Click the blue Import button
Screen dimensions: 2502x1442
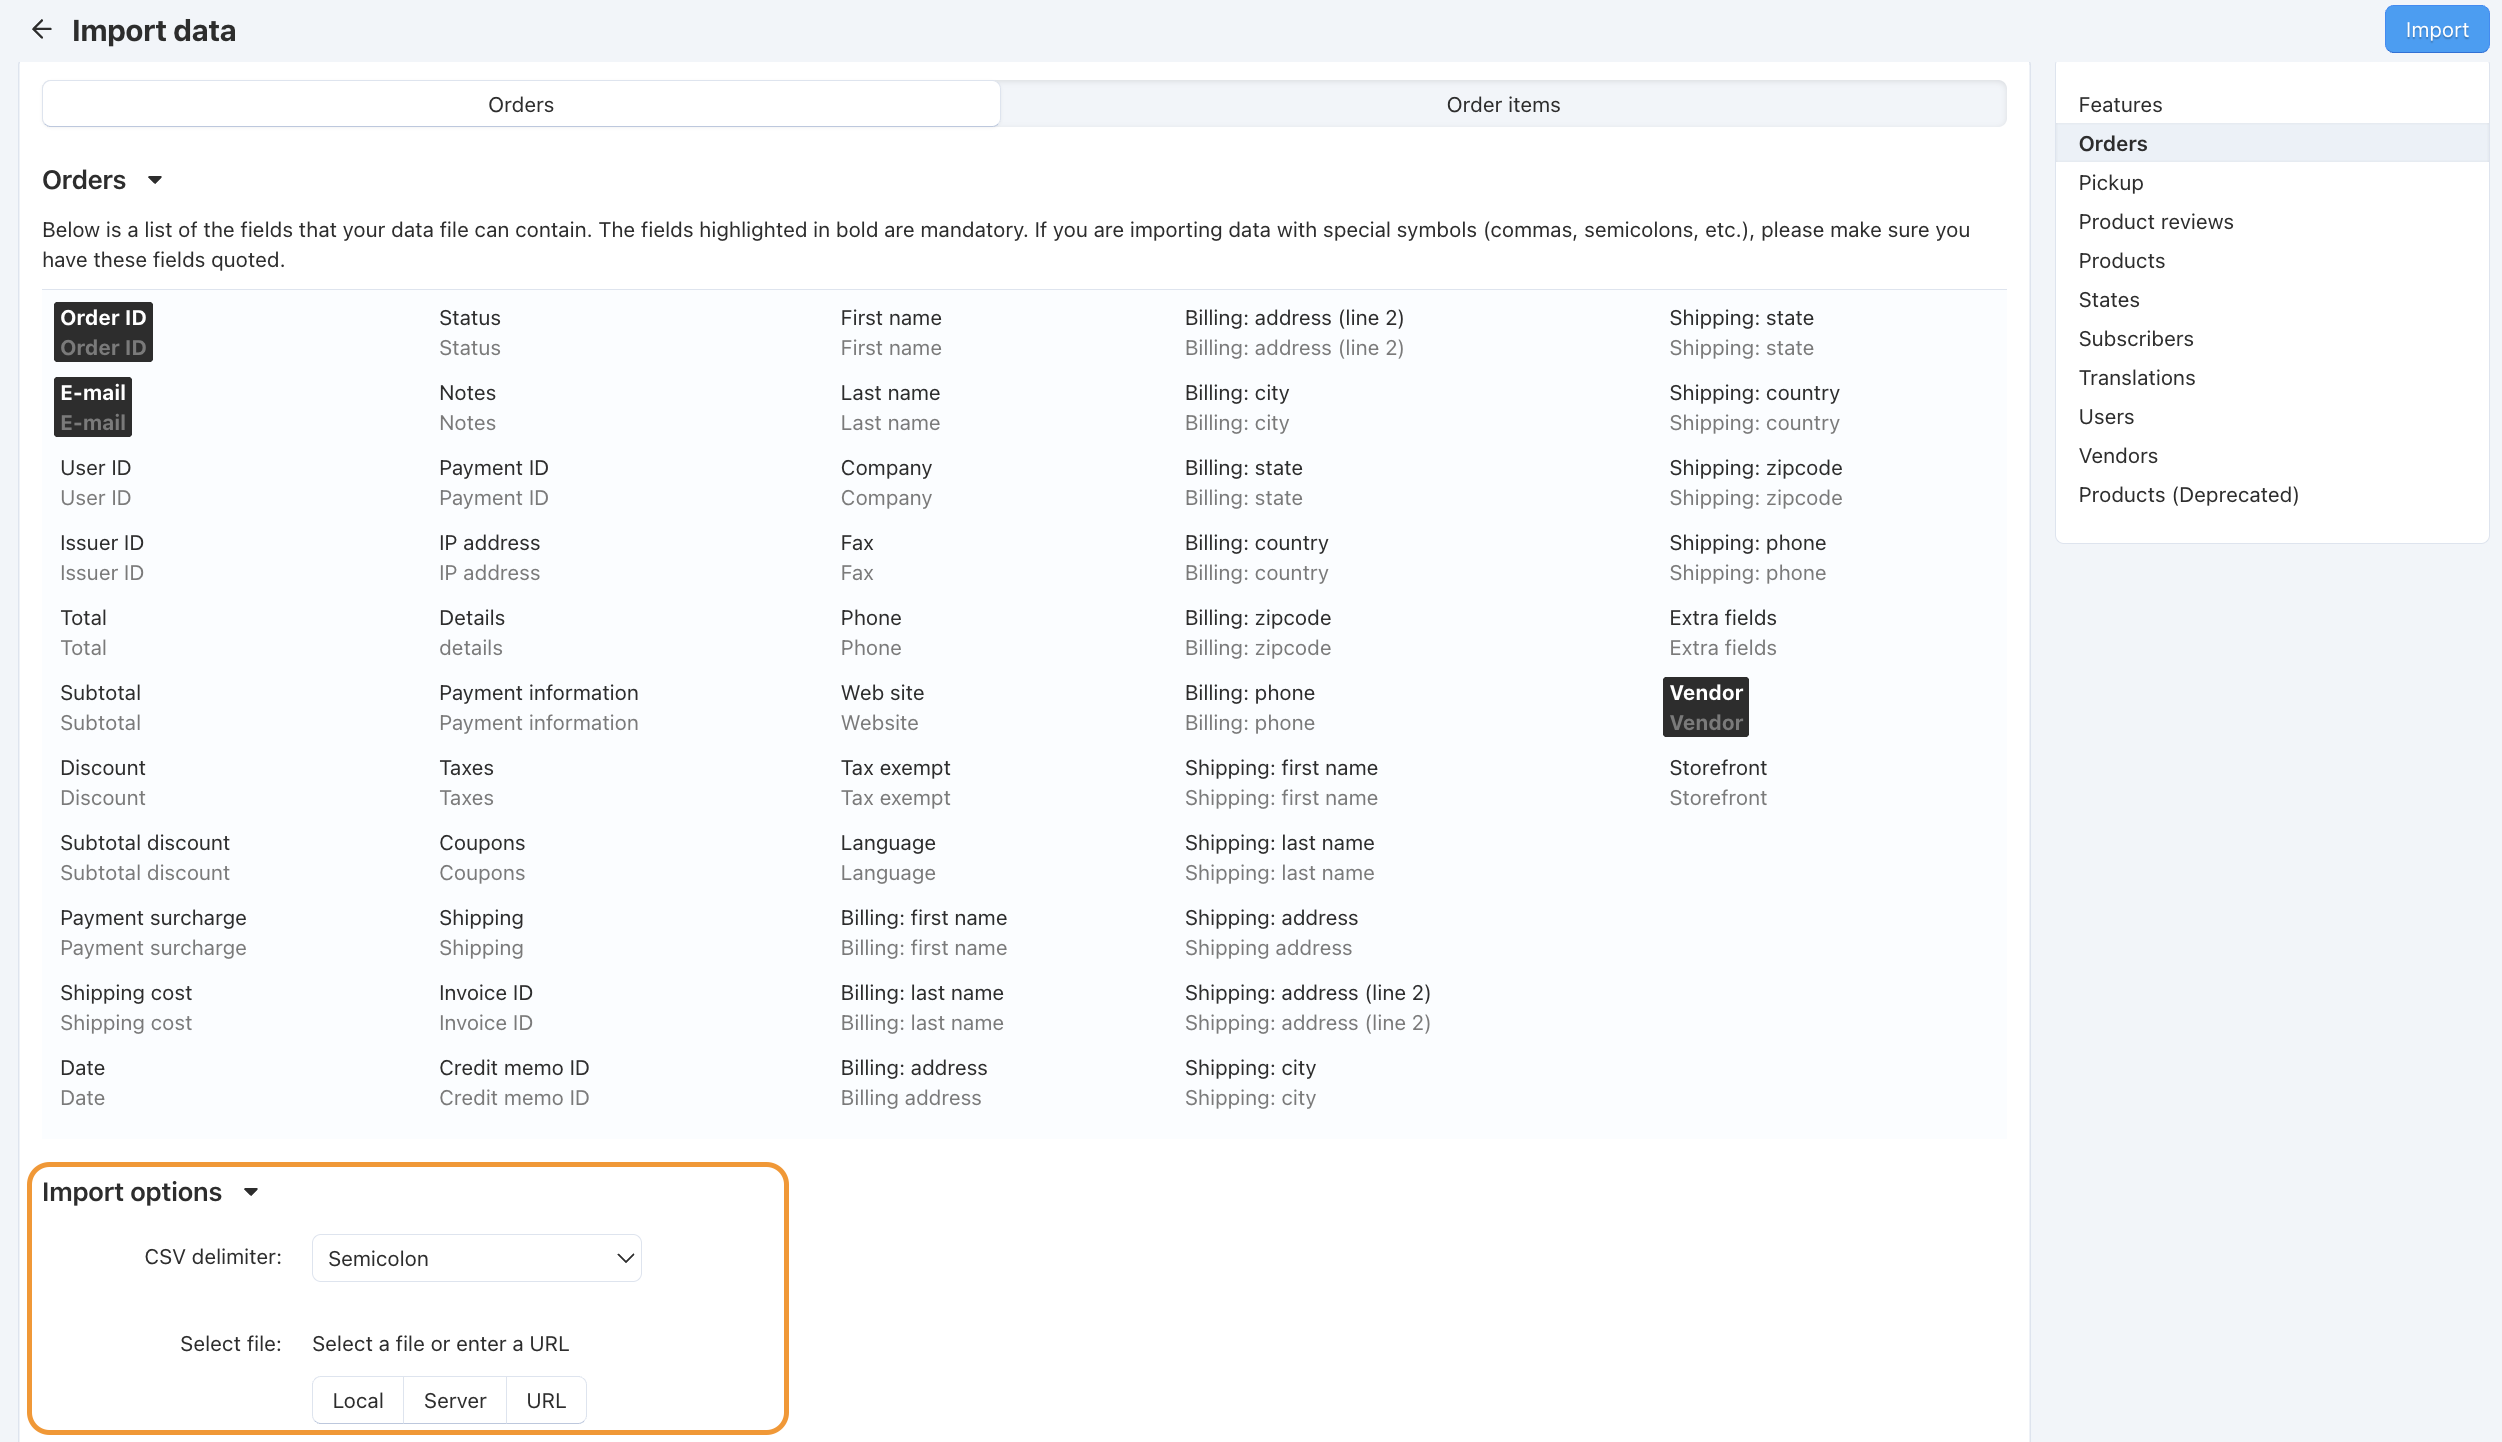[2436, 30]
